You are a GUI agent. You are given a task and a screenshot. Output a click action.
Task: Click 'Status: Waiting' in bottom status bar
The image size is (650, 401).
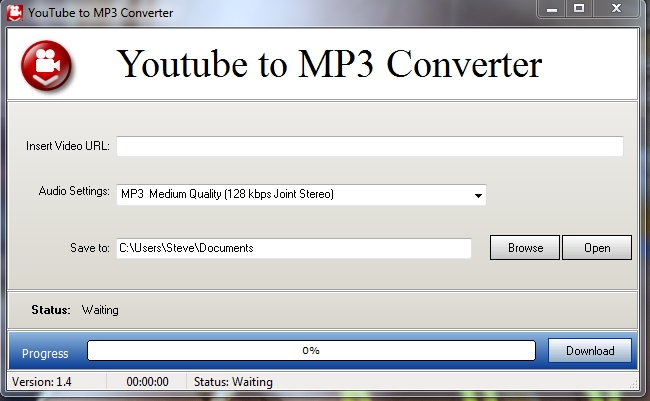[233, 382]
